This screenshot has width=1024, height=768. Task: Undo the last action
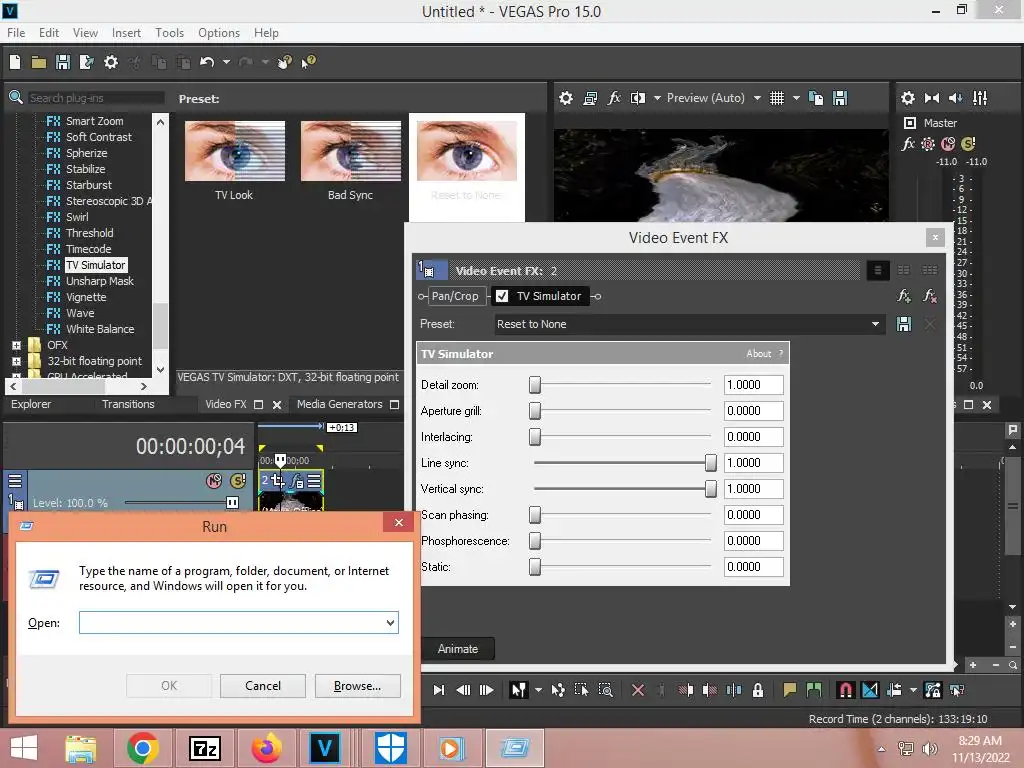(207, 62)
